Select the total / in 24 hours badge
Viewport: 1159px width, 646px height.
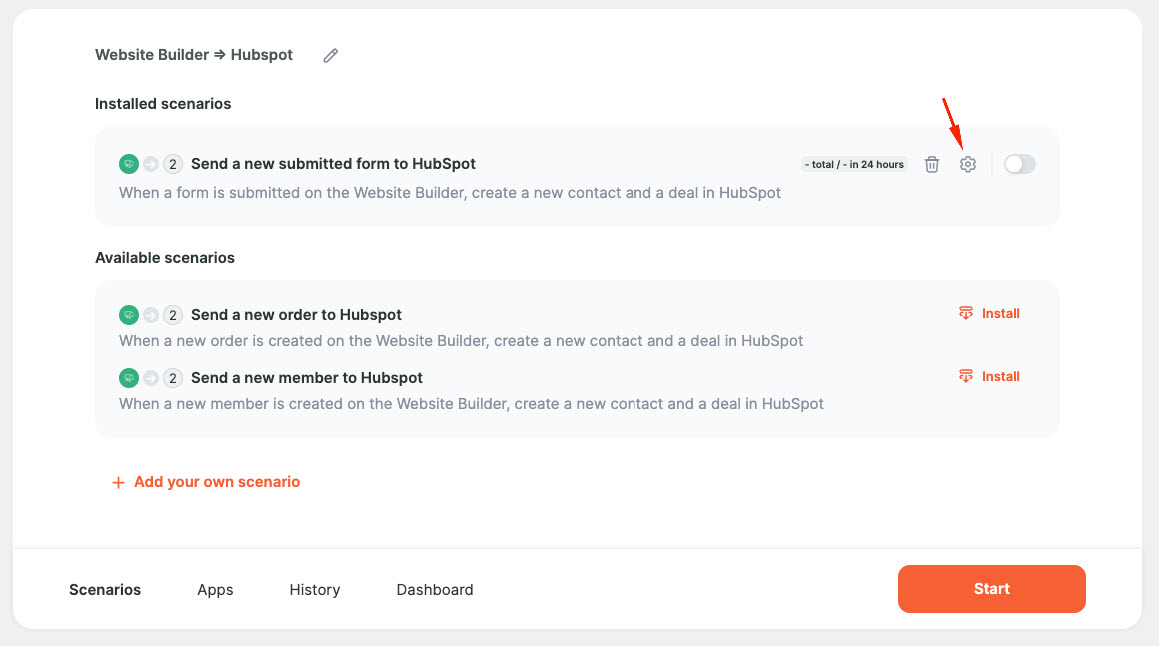(x=854, y=164)
